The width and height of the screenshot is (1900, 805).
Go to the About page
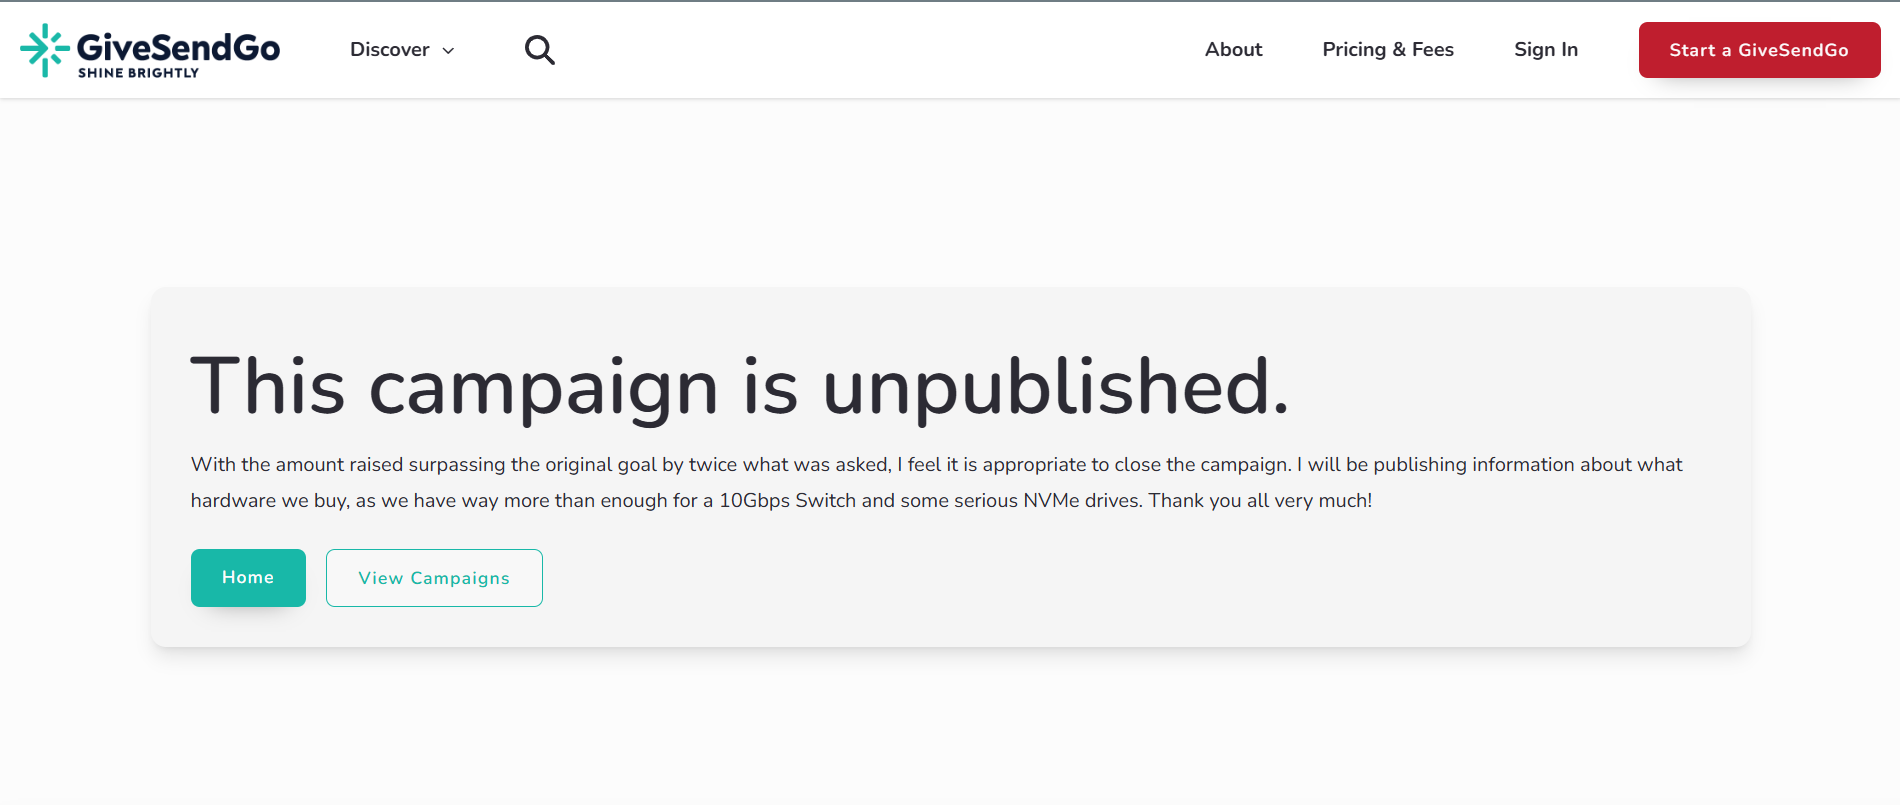[x=1233, y=50]
